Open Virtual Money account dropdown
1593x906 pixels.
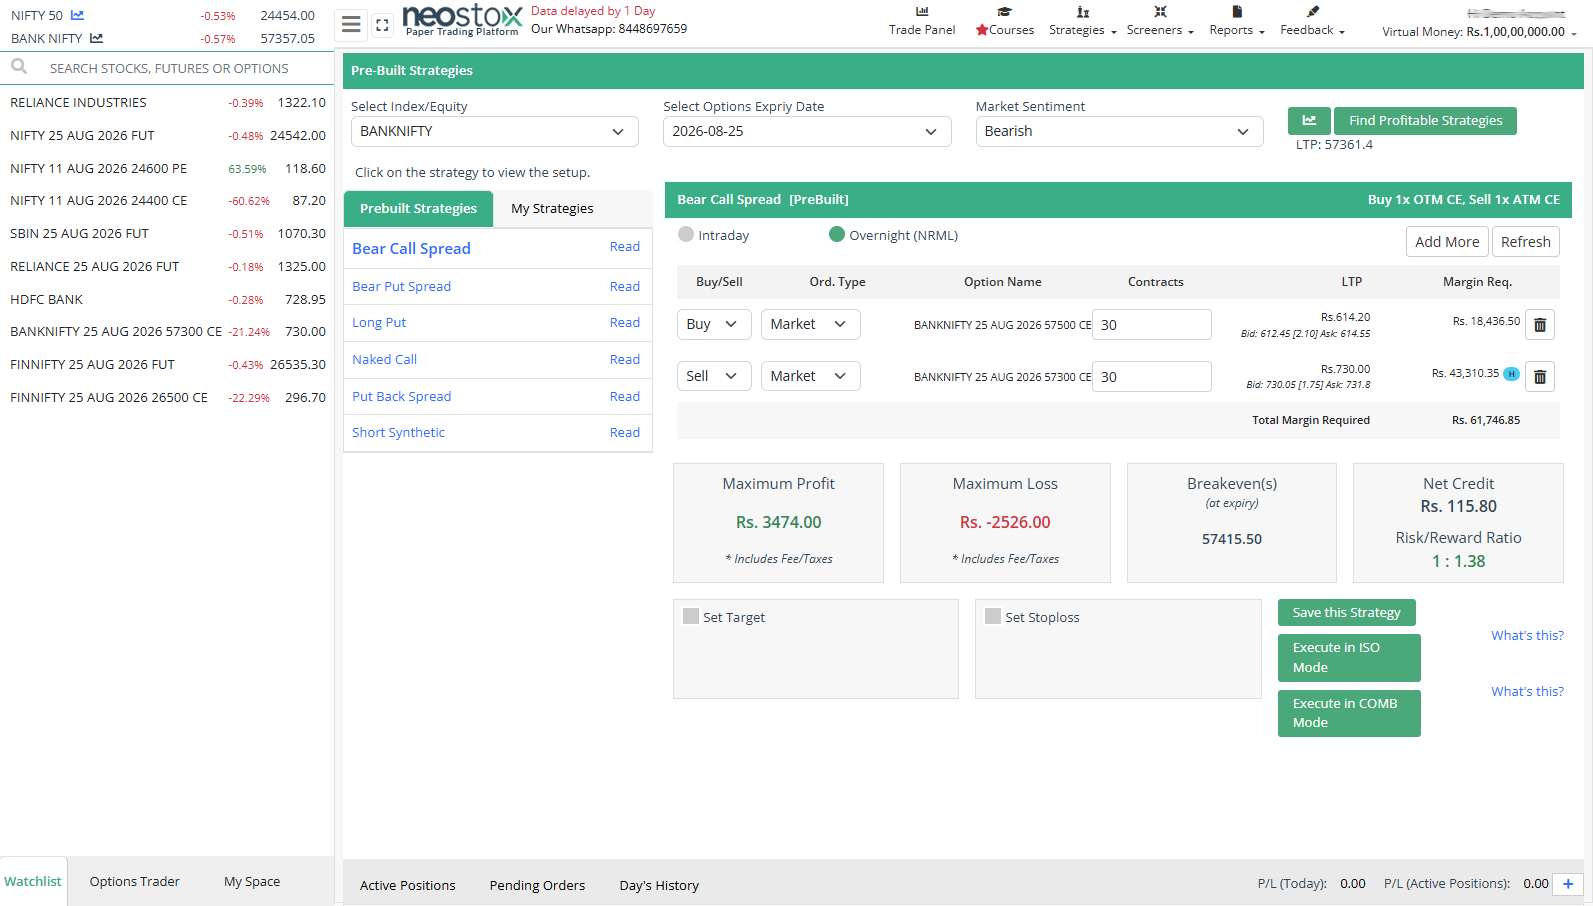(x=1479, y=31)
